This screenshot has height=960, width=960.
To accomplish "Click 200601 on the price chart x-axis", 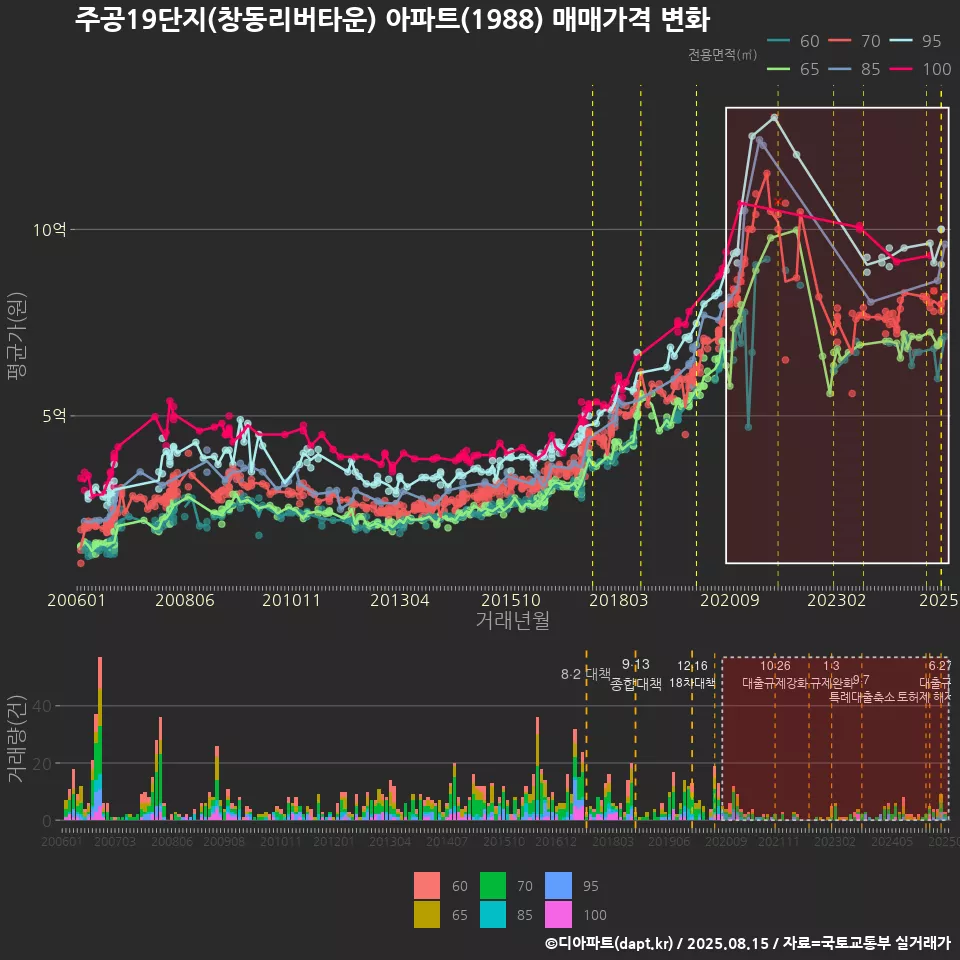I will (x=77, y=600).
